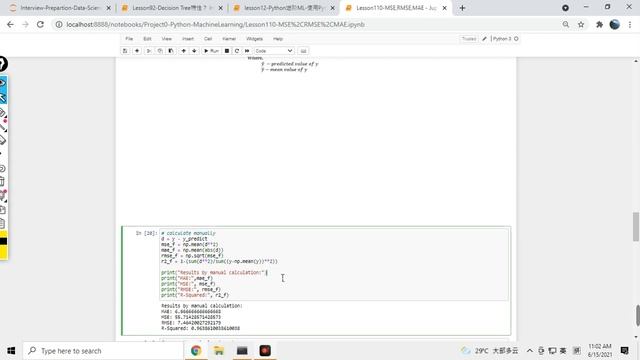Screen dimensions: 640x360
Task: Click the Save and Checkpoint toolbar icon
Action: point(125,51)
